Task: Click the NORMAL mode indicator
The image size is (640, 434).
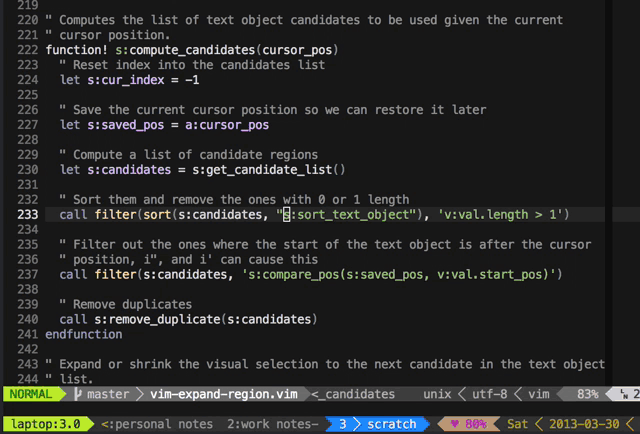Action: click(29, 394)
